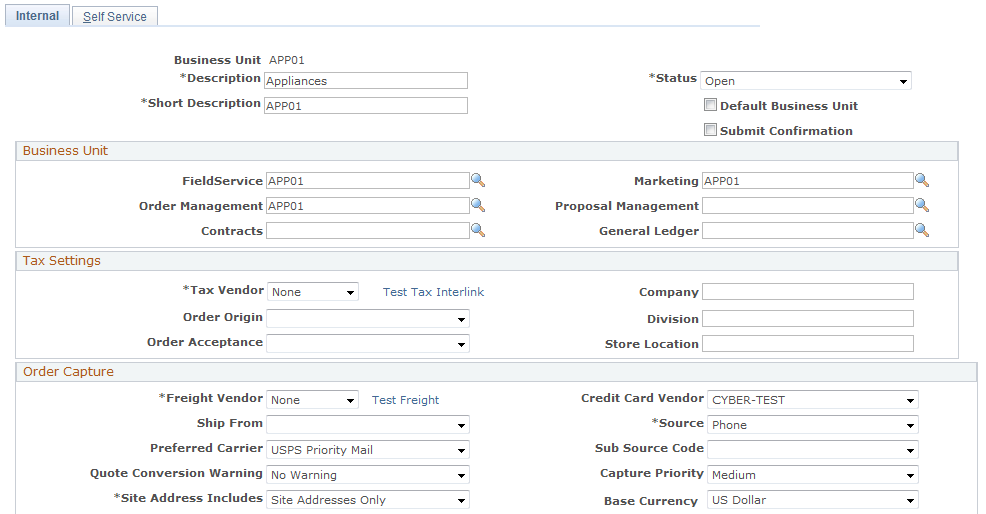Click the Order Capture section header
Viewport: 986px width, 514px height.
[x=496, y=372]
